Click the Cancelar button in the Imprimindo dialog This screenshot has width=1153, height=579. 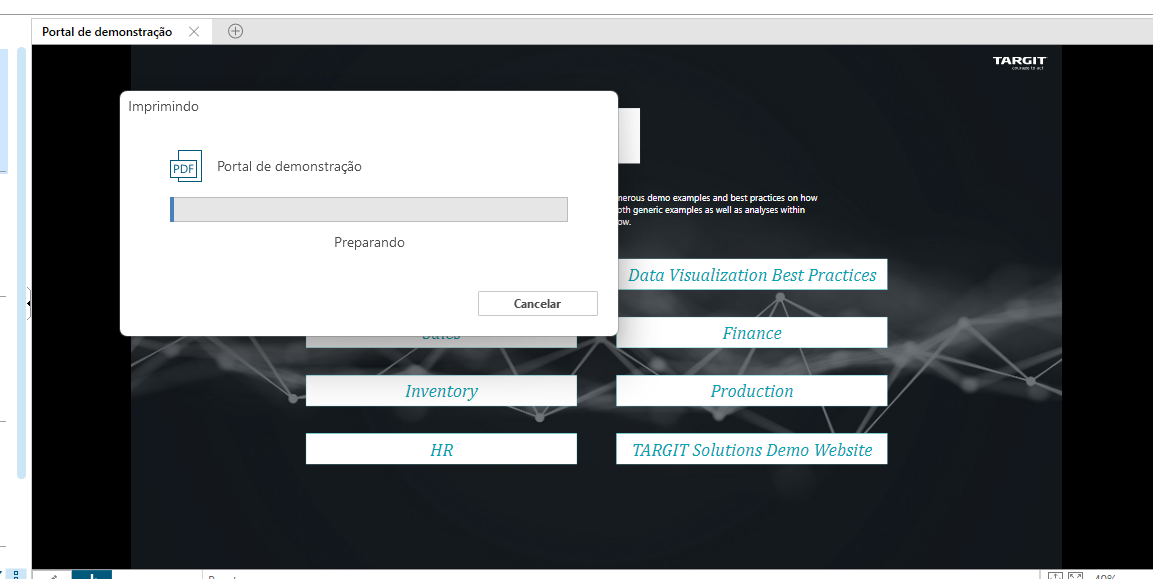coord(538,304)
